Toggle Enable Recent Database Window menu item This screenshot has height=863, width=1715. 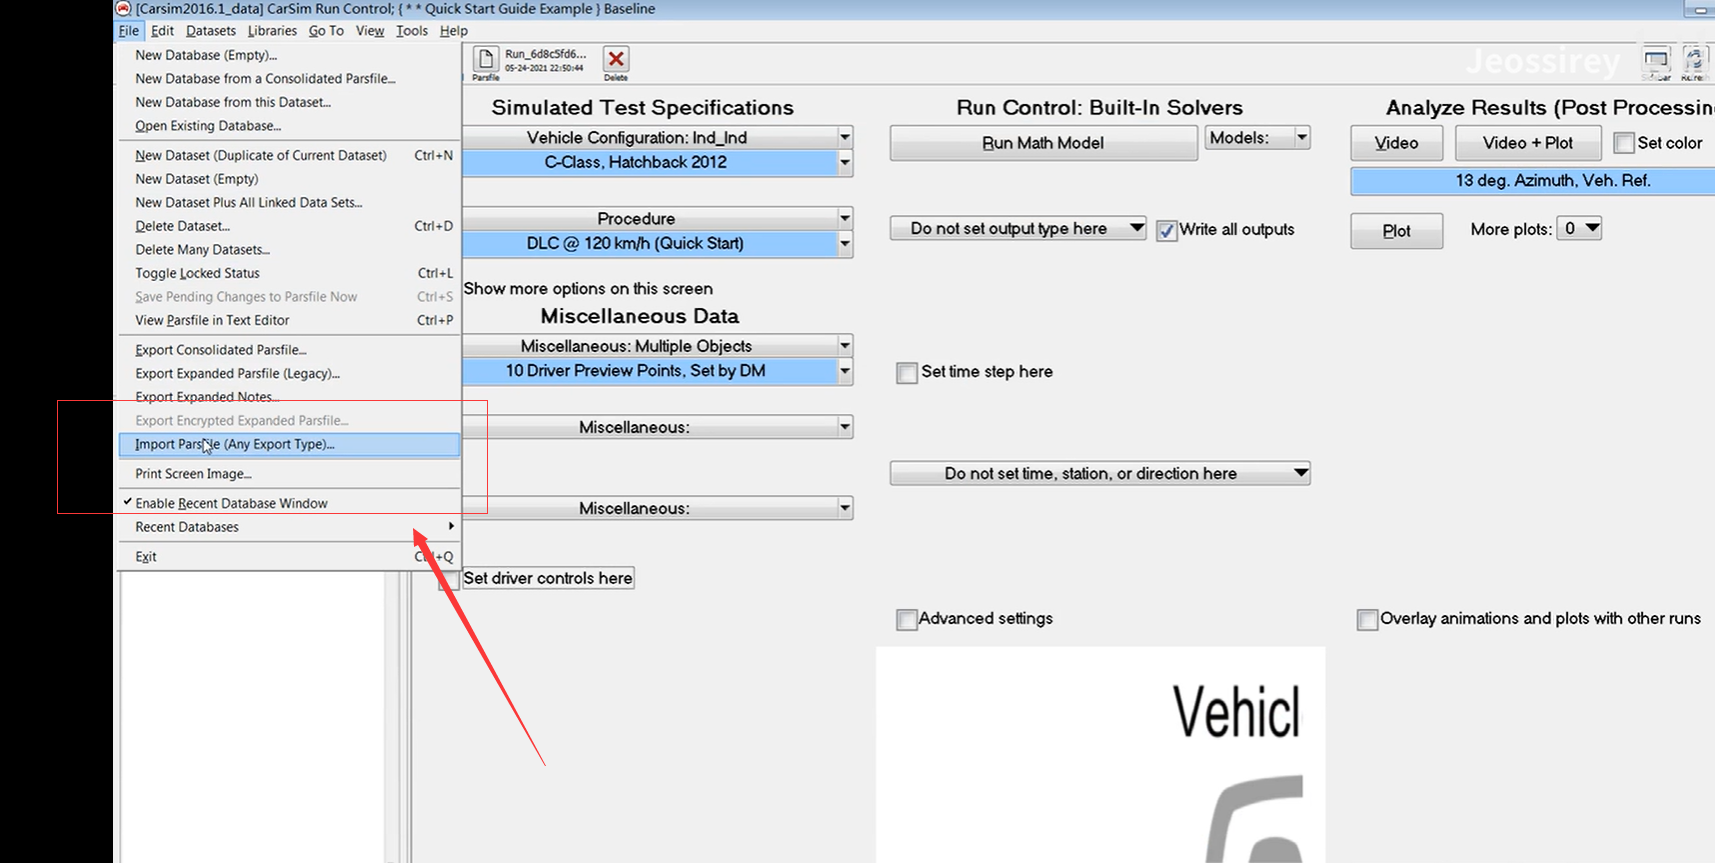pyautogui.click(x=290, y=503)
